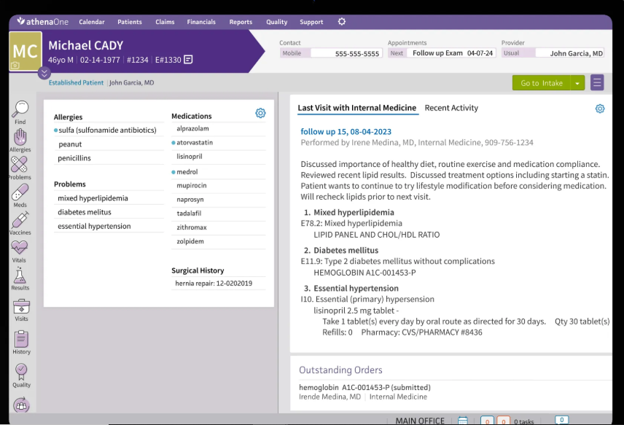Click outstanding order hemoglobin A1C-001453-P (submitted)

(365, 387)
